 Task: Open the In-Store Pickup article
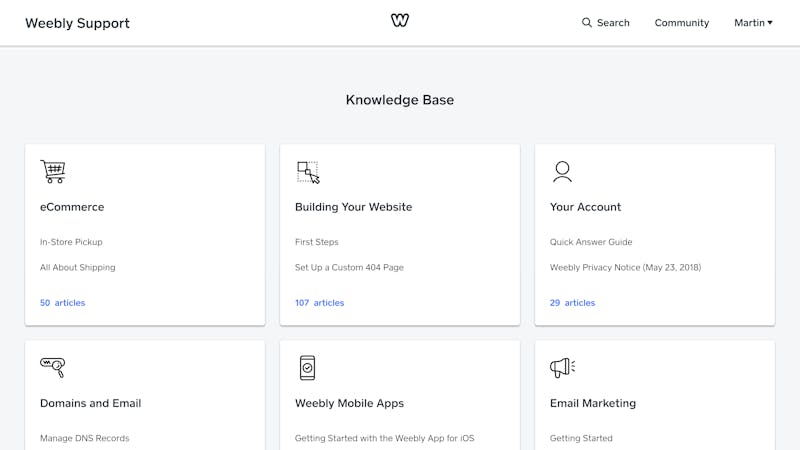[x=71, y=242]
